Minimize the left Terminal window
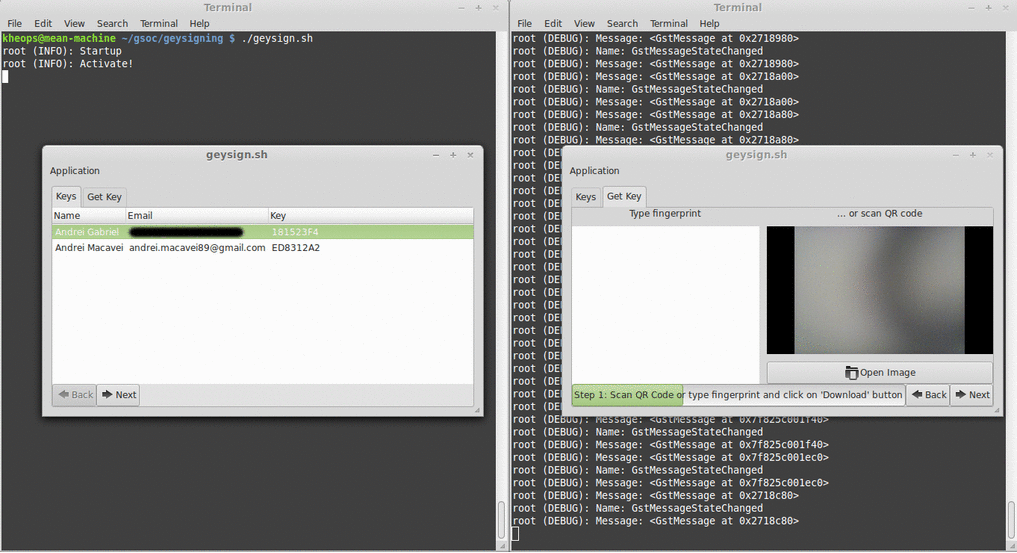 coord(461,8)
